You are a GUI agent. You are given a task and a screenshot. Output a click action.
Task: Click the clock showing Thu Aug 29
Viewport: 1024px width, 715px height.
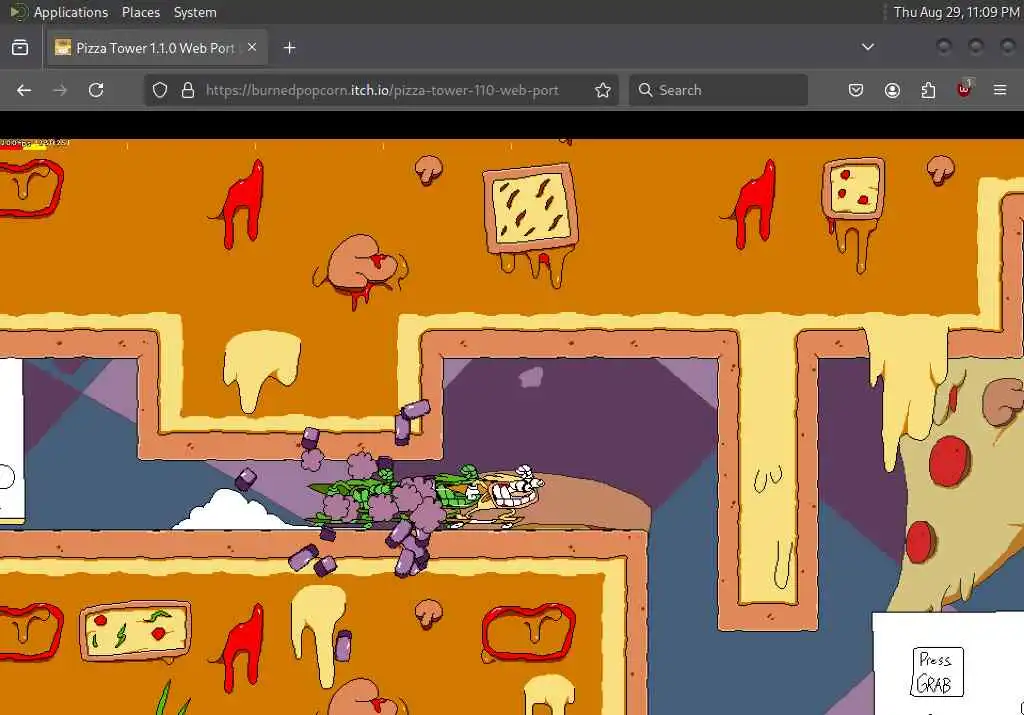point(956,12)
